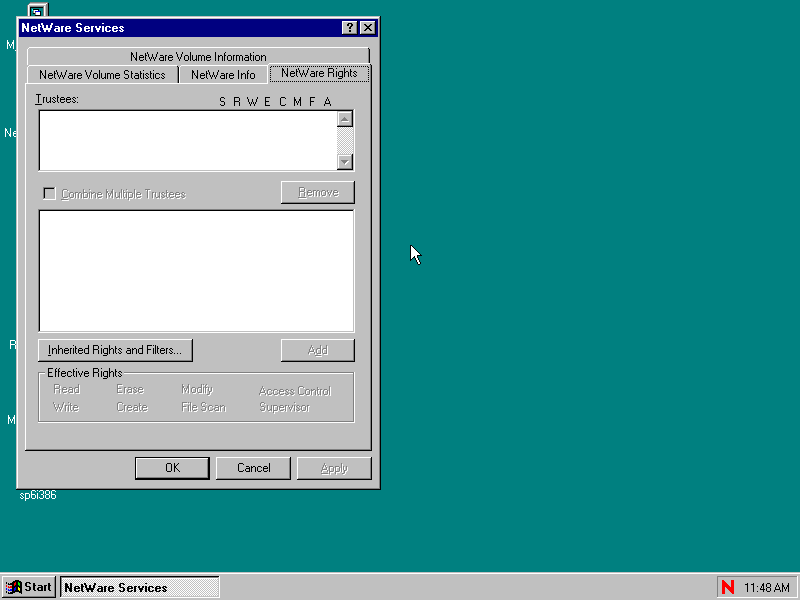Image resolution: width=800 pixels, height=600 pixels.
Task: Switch to NetWare Volume Statistics tab
Action: click(x=103, y=74)
